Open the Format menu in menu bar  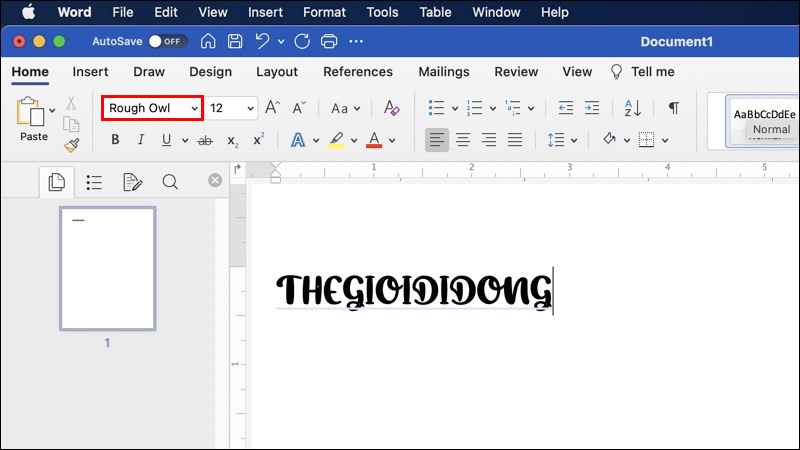(324, 12)
